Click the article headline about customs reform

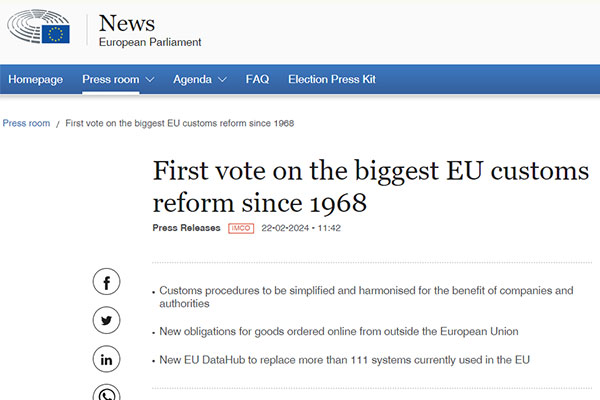pyautogui.click(x=370, y=187)
